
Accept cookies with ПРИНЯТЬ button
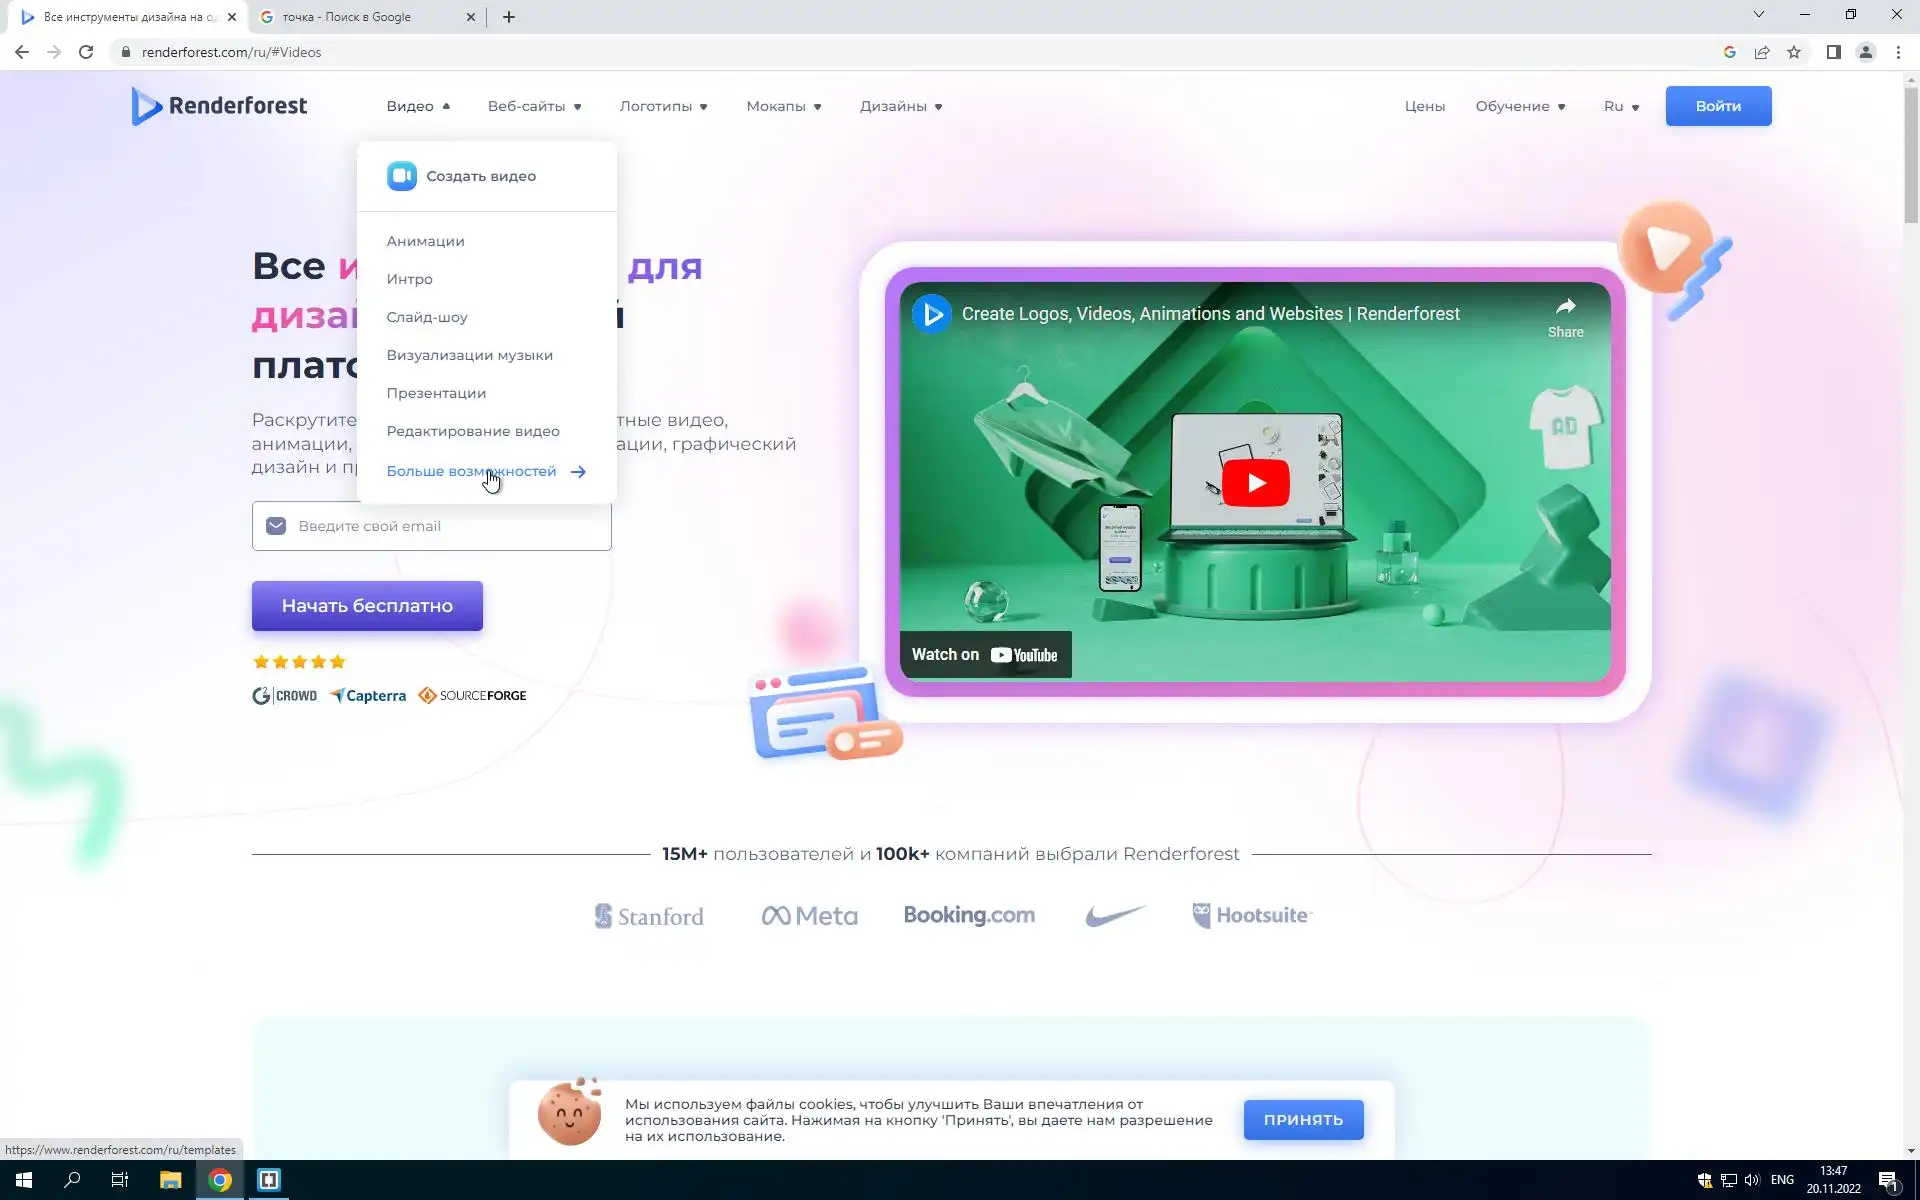click(x=1302, y=1120)
